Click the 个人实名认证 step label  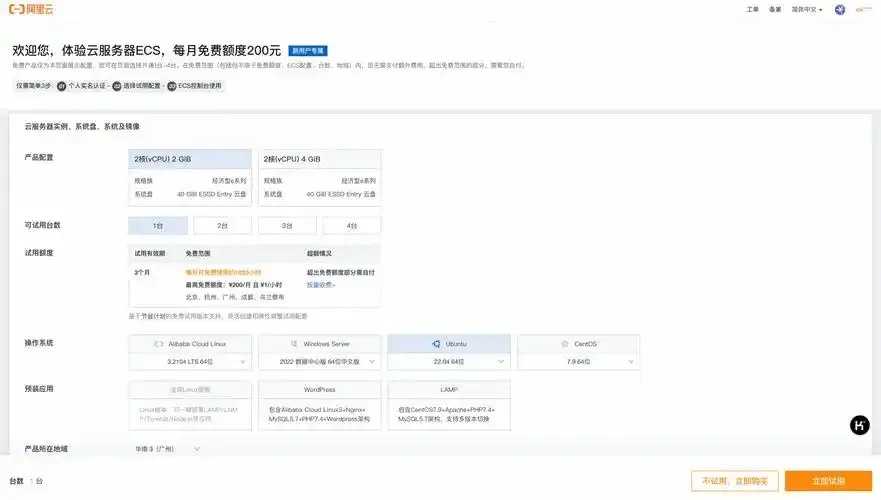(87, 86)
